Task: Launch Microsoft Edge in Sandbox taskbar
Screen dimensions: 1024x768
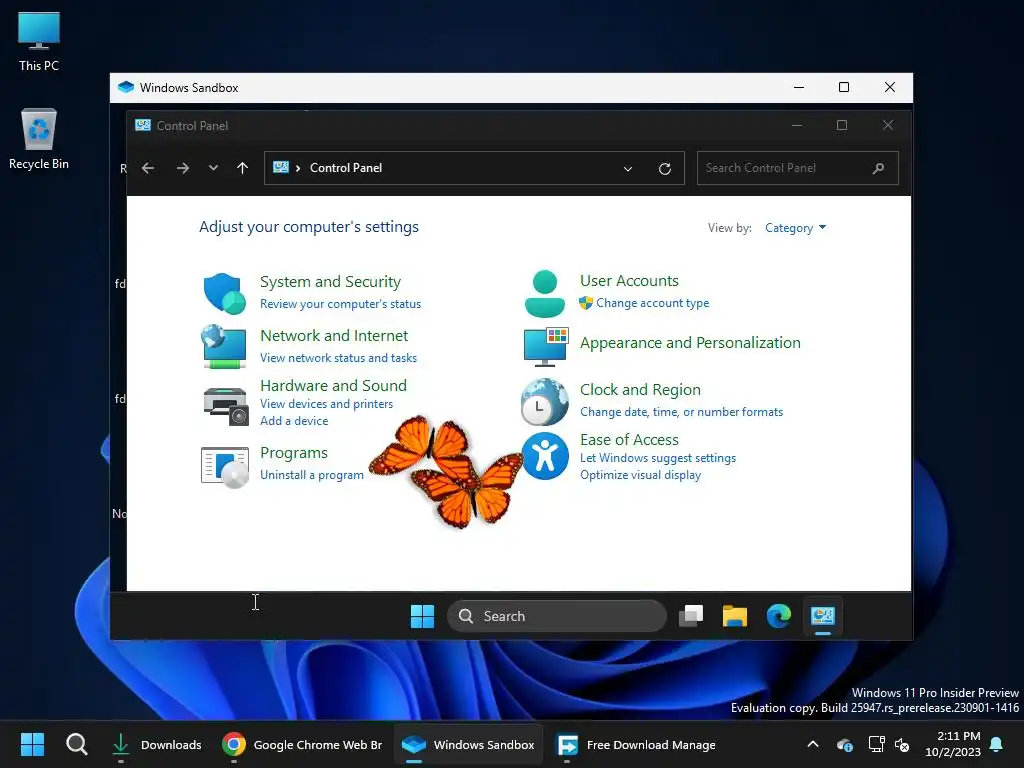Action: (x=778, y=616)
